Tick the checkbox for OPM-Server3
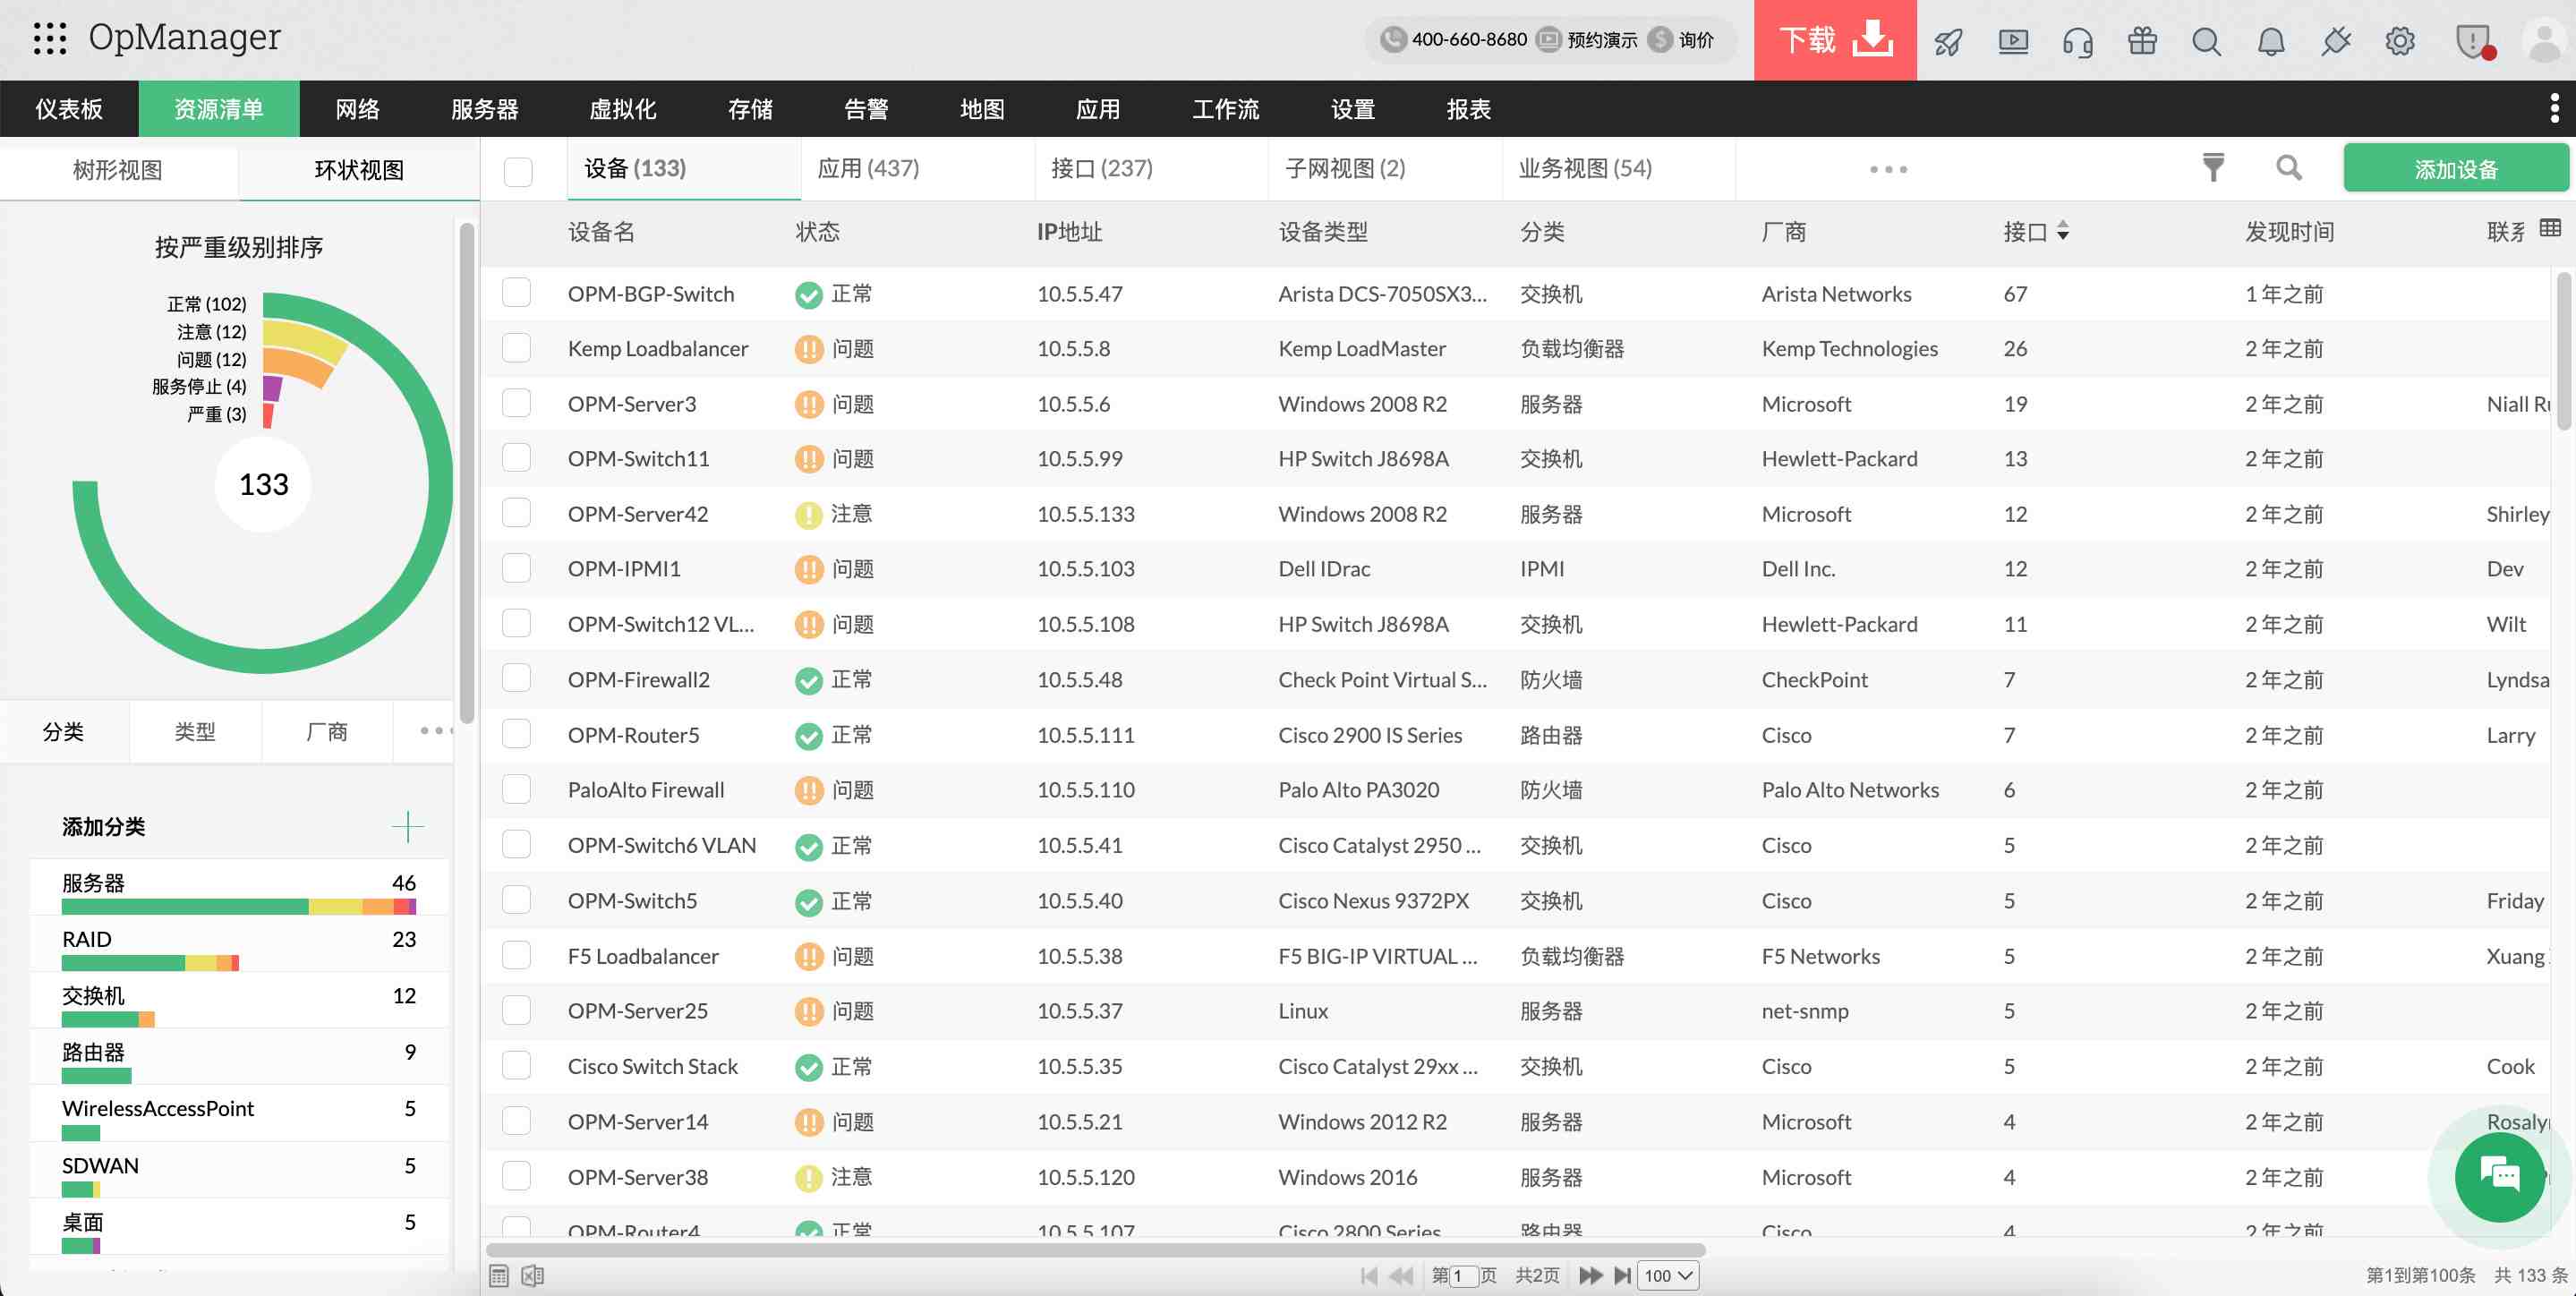 pos(516,403)
